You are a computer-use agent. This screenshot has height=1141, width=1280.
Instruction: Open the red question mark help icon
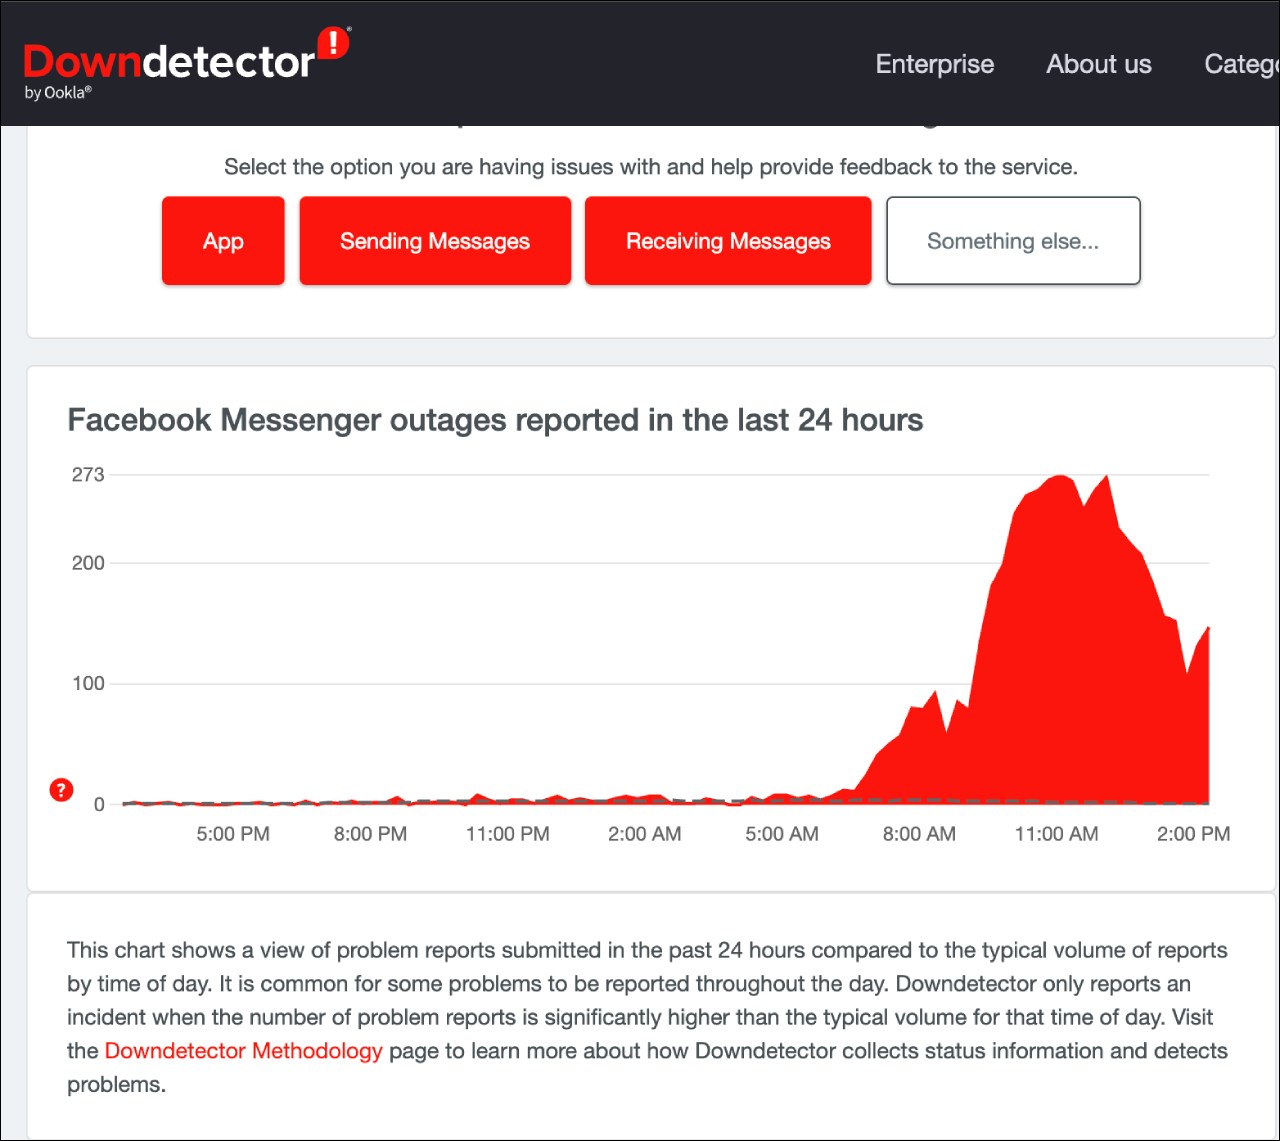click(x=61, y=790)
